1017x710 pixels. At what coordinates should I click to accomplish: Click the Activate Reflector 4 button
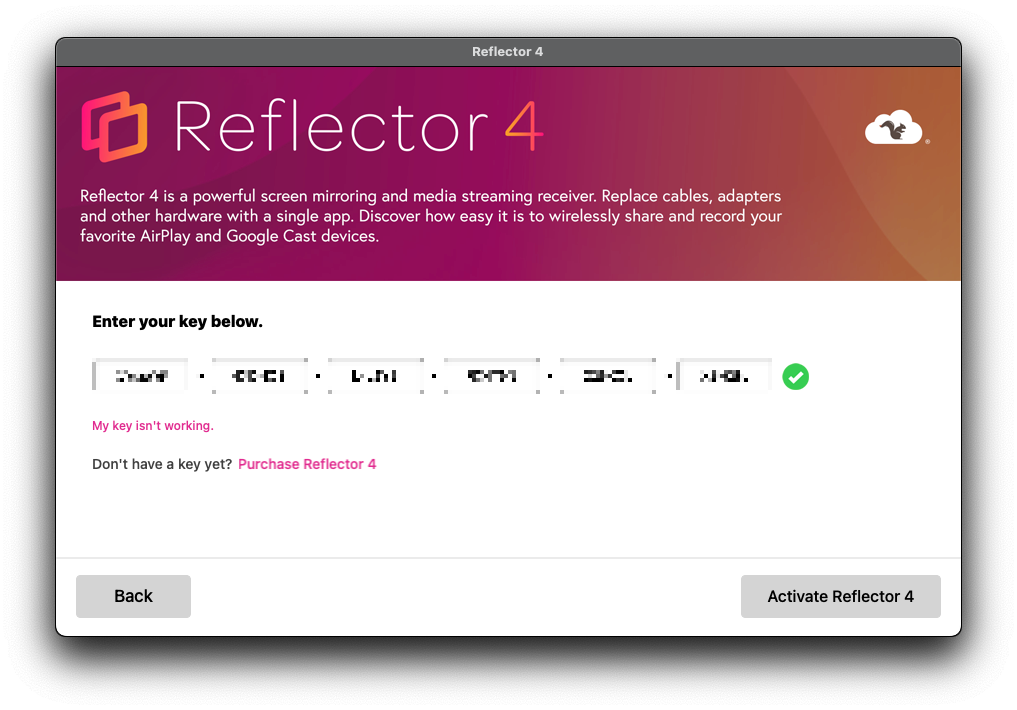tap(841, 596)
